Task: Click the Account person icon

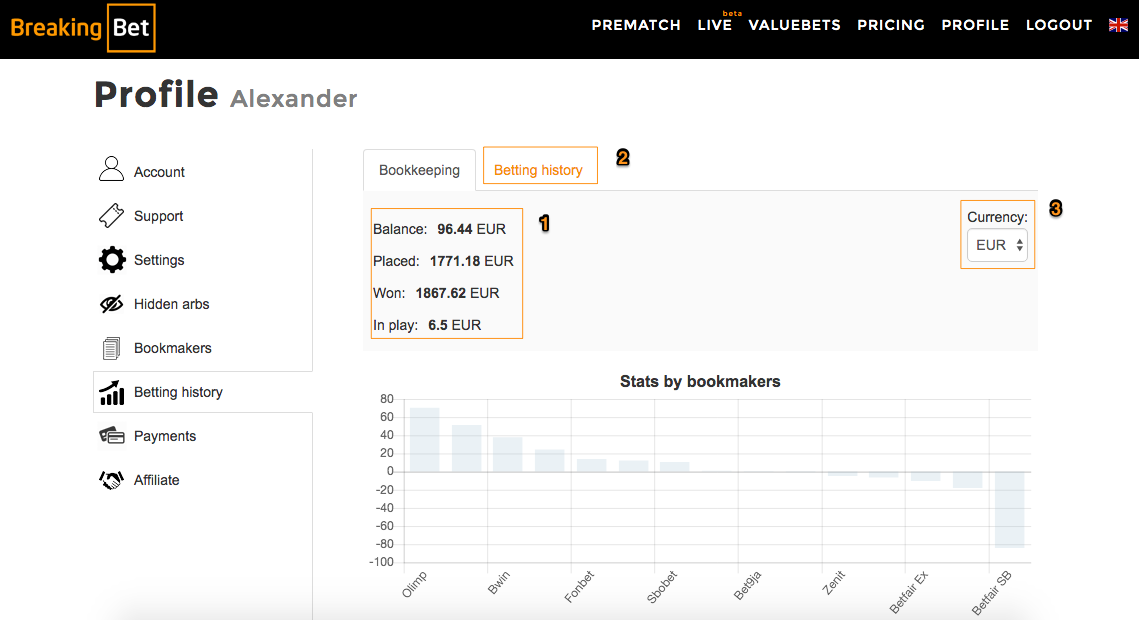Action: tap(111, 169)
